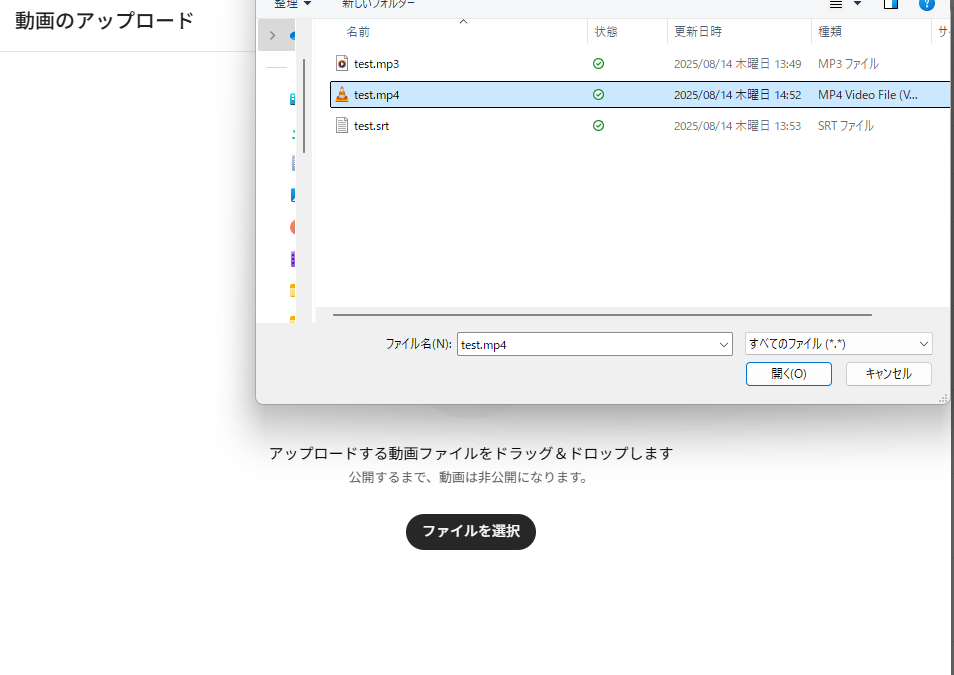
Task: Click the 開く(O) button
Action: pos(788,374)
